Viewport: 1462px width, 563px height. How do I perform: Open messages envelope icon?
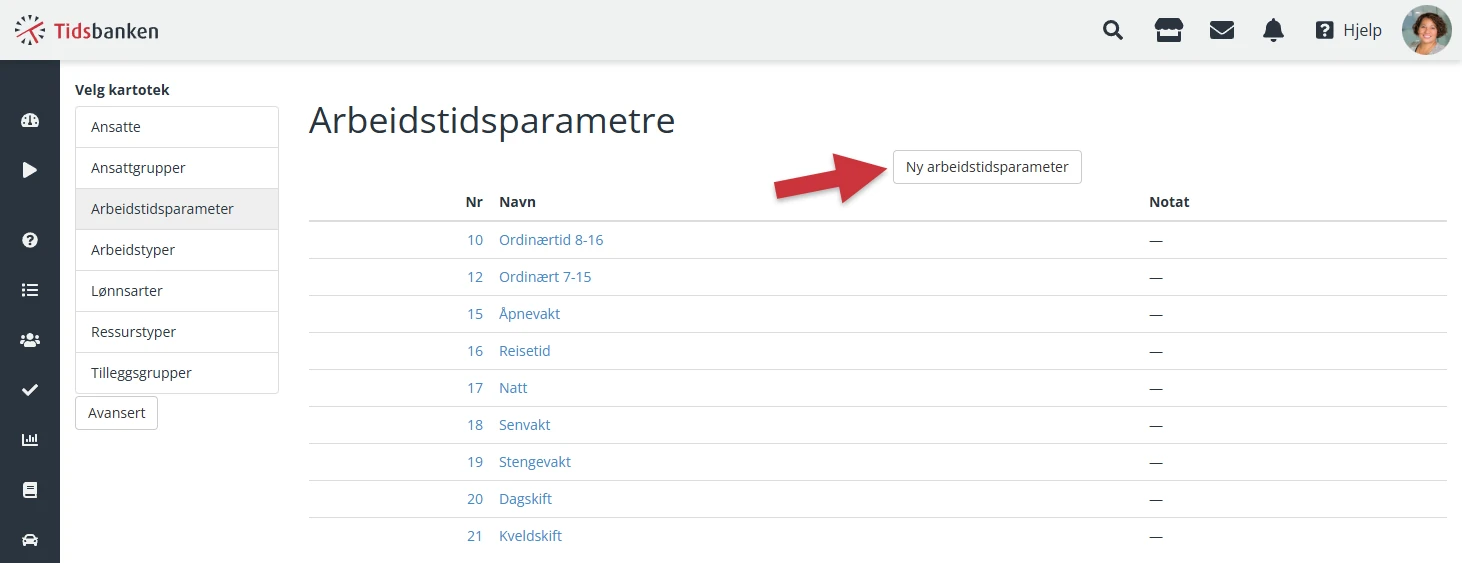(x=1221, y=30)
